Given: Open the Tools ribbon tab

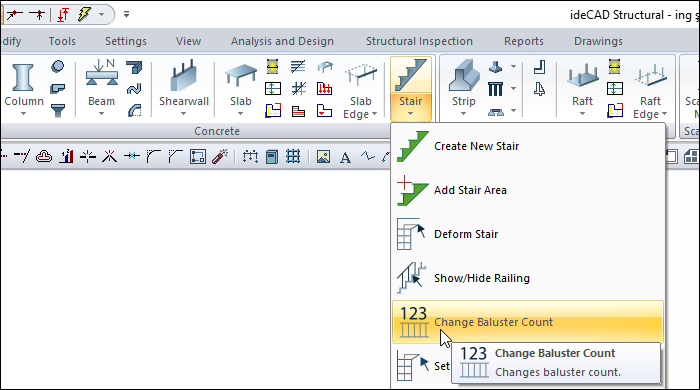Looking at the screenshot, I should pos(62,41).
